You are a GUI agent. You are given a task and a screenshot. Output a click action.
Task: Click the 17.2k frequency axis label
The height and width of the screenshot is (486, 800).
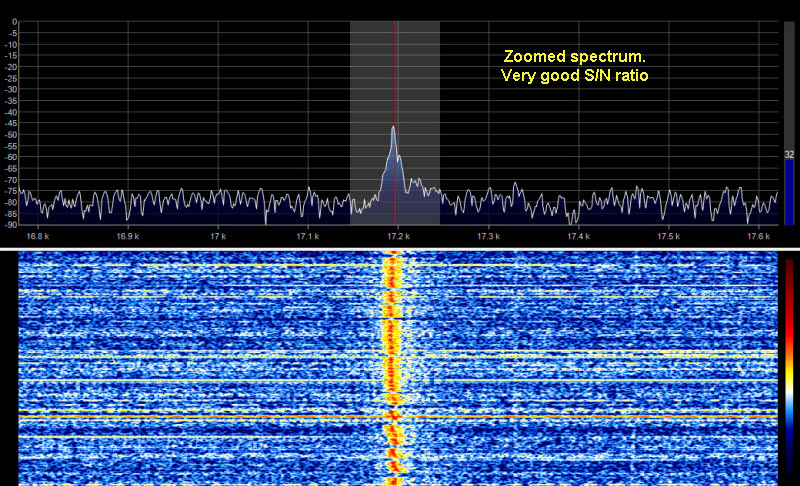(398, 236)
